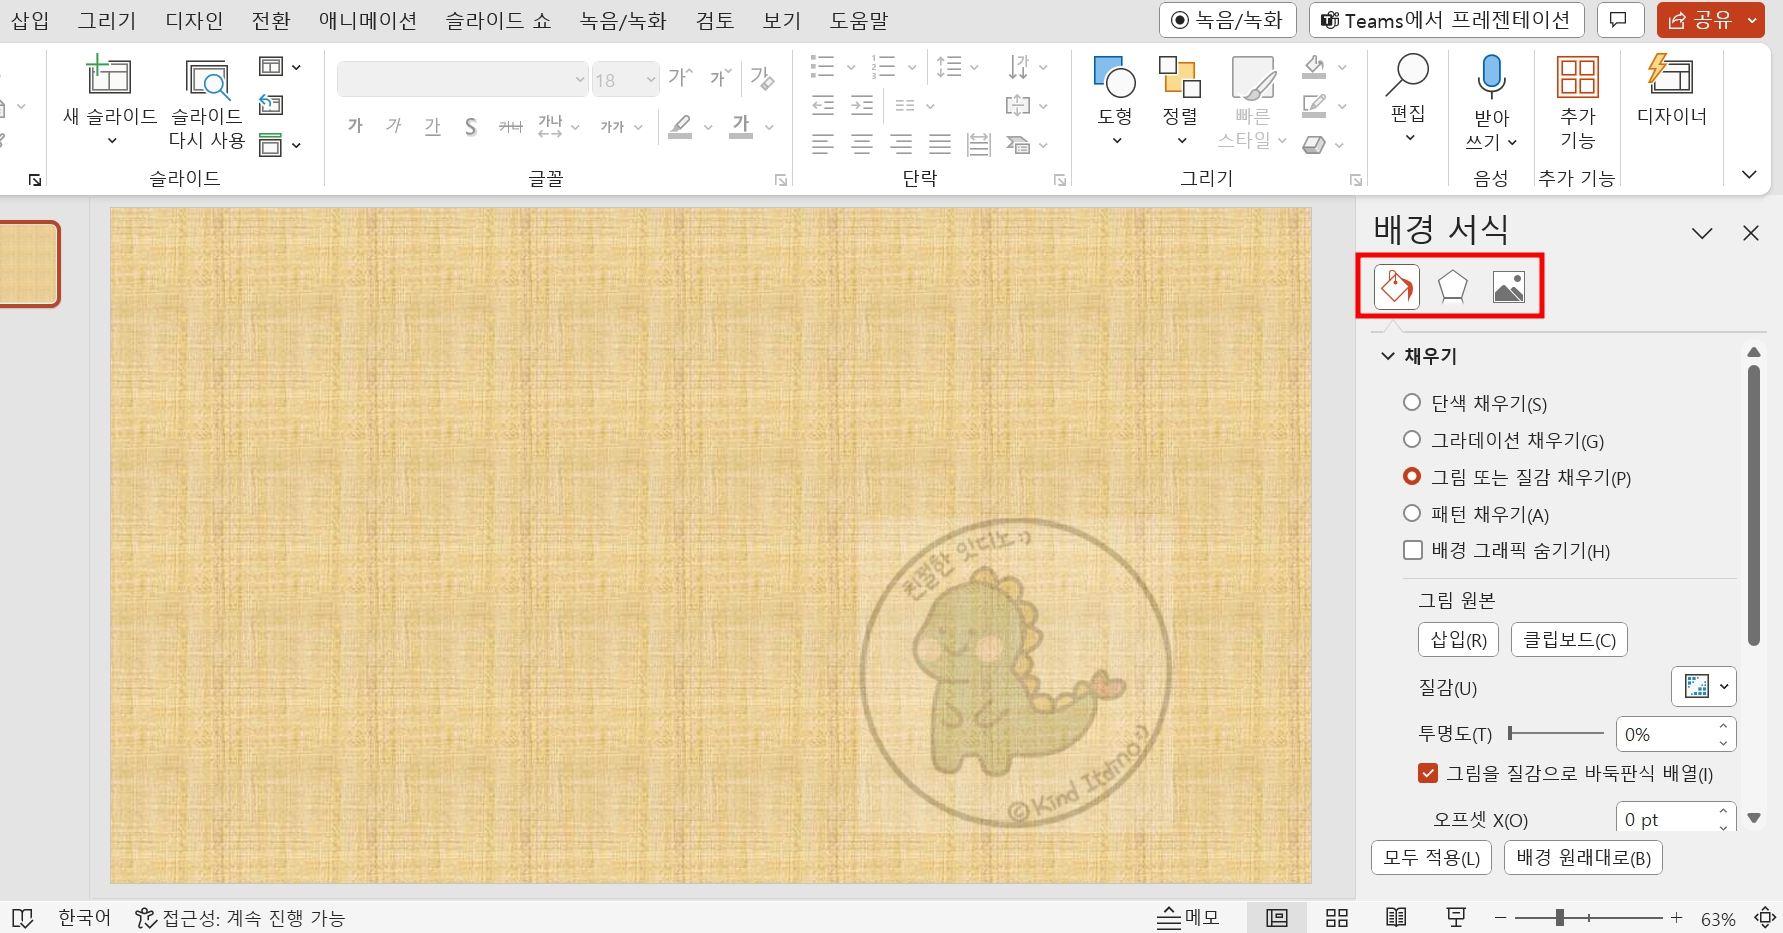Select gradient fill (그라데이션 채우기) radio
The width and height of the screenshot is (1783, 933).
pos(1412,439)
